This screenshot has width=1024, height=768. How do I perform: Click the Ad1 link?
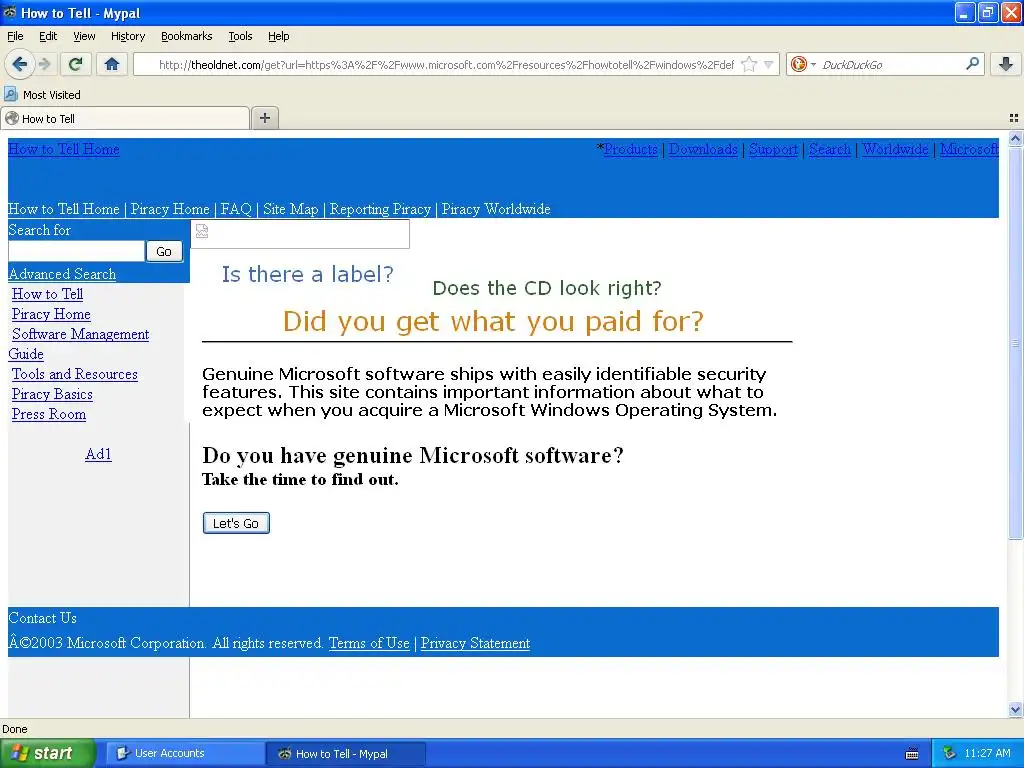click(x=98, y=454)
